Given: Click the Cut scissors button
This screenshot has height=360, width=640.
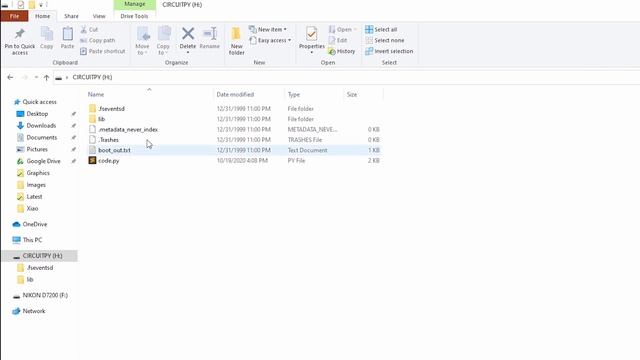Looking at the screenshot, I should coord(89,29).
